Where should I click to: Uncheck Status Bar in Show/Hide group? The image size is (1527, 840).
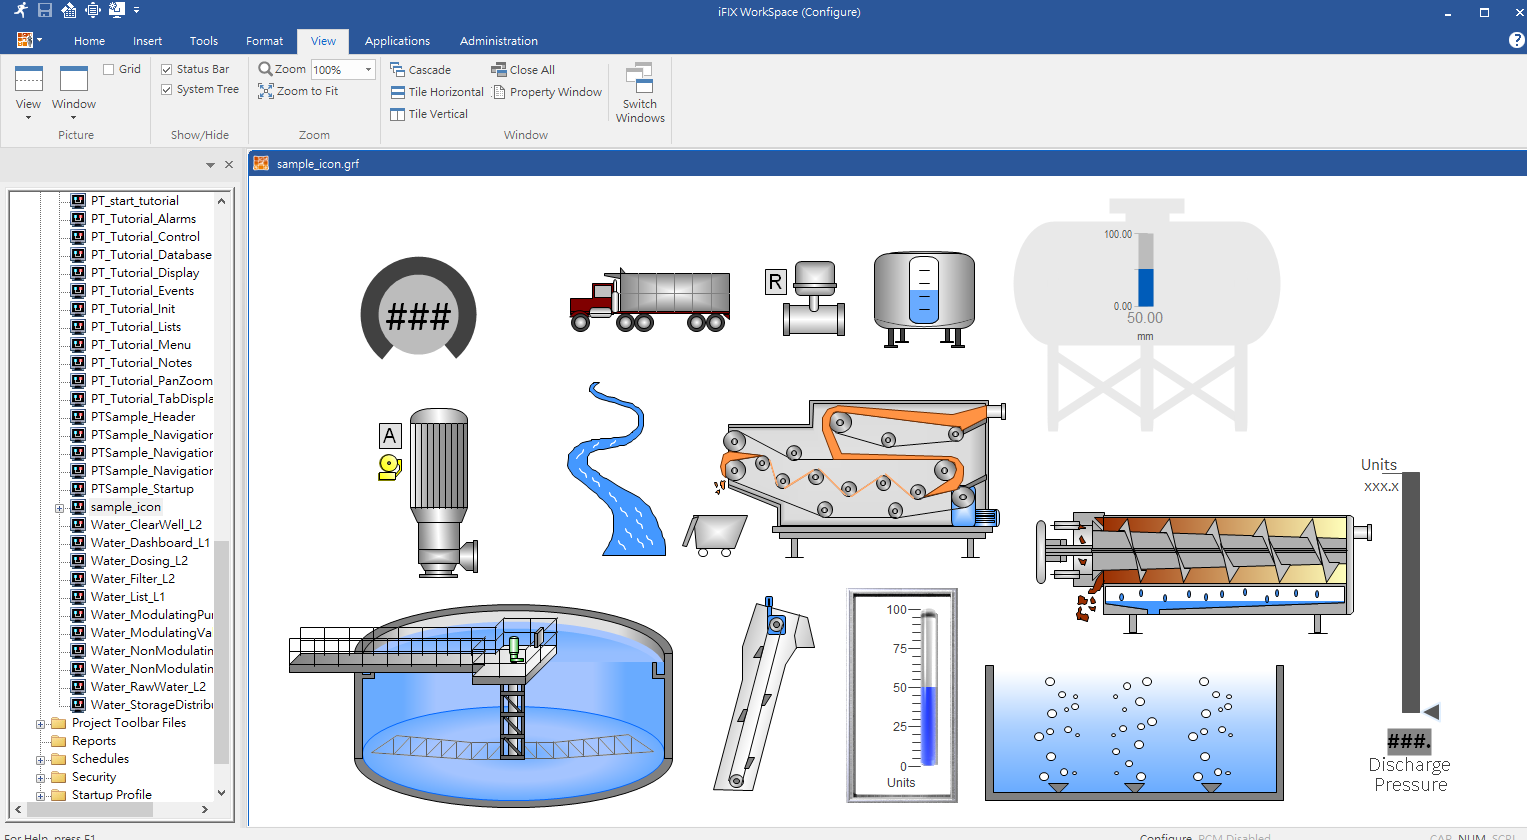point(166,68)
